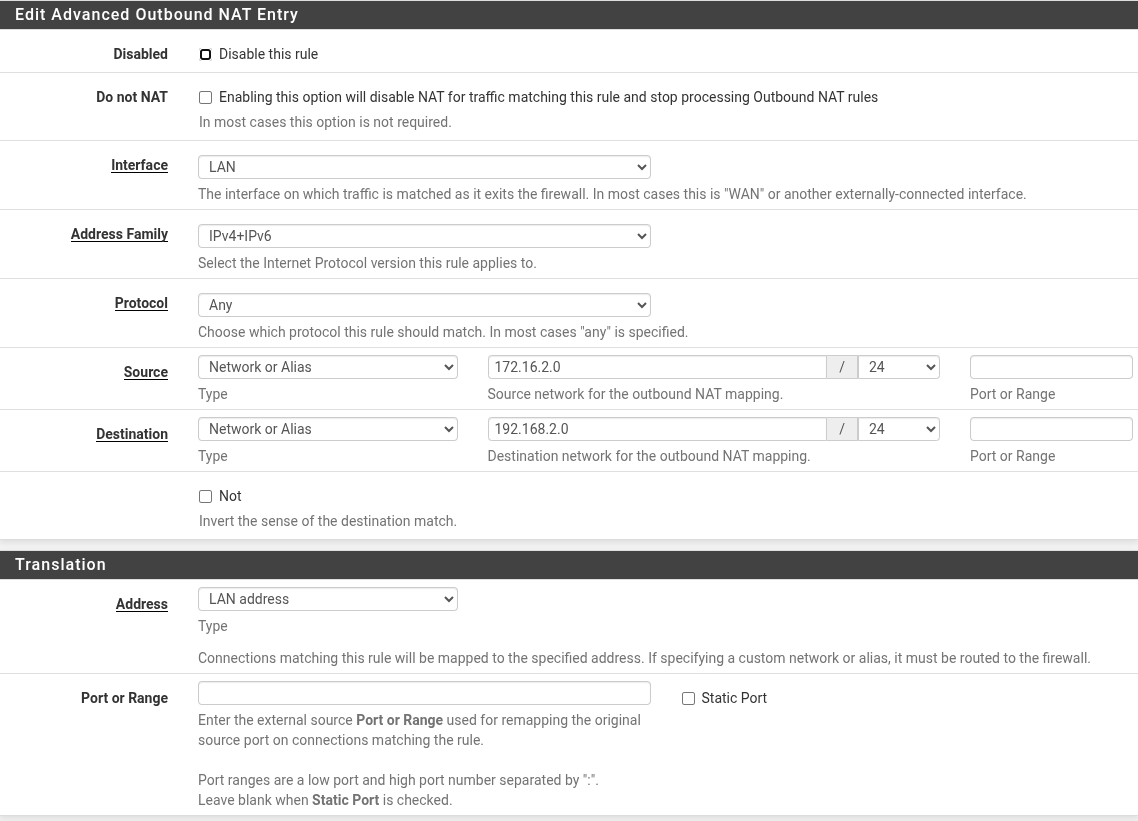Tick the Static Port checkbox
1138x821 pixels.
pyautogui.click(x=688, y=699)
